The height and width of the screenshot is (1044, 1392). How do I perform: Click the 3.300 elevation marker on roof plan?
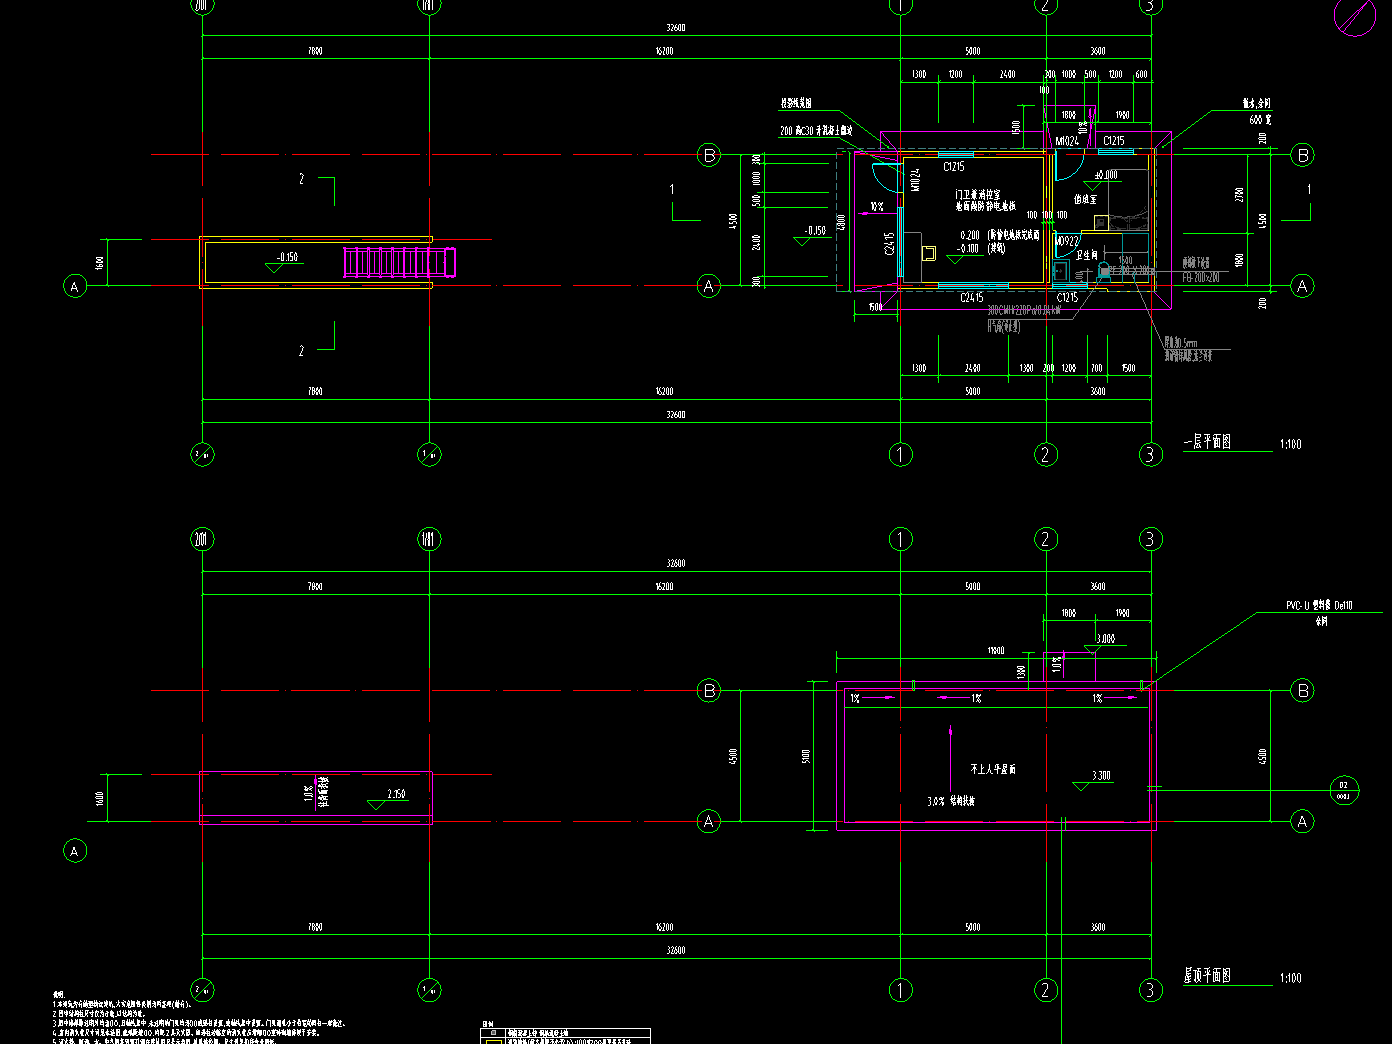point(1098,777)
